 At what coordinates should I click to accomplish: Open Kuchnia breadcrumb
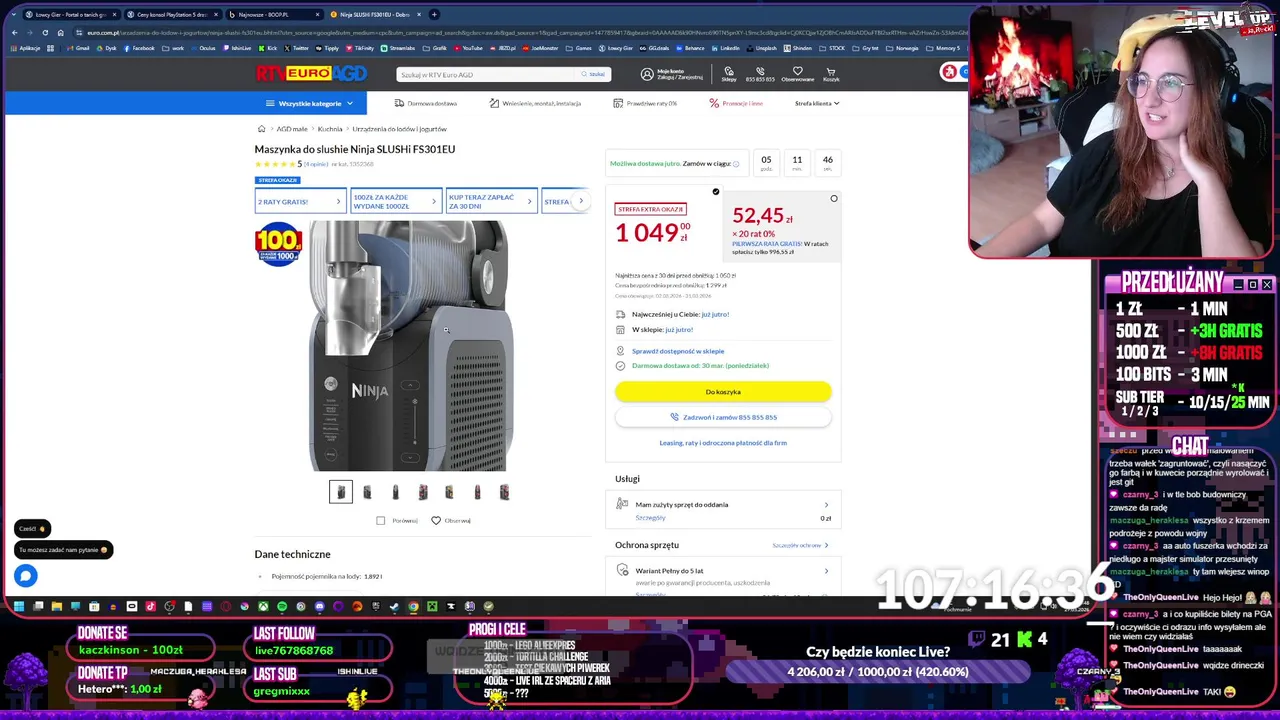330,129
